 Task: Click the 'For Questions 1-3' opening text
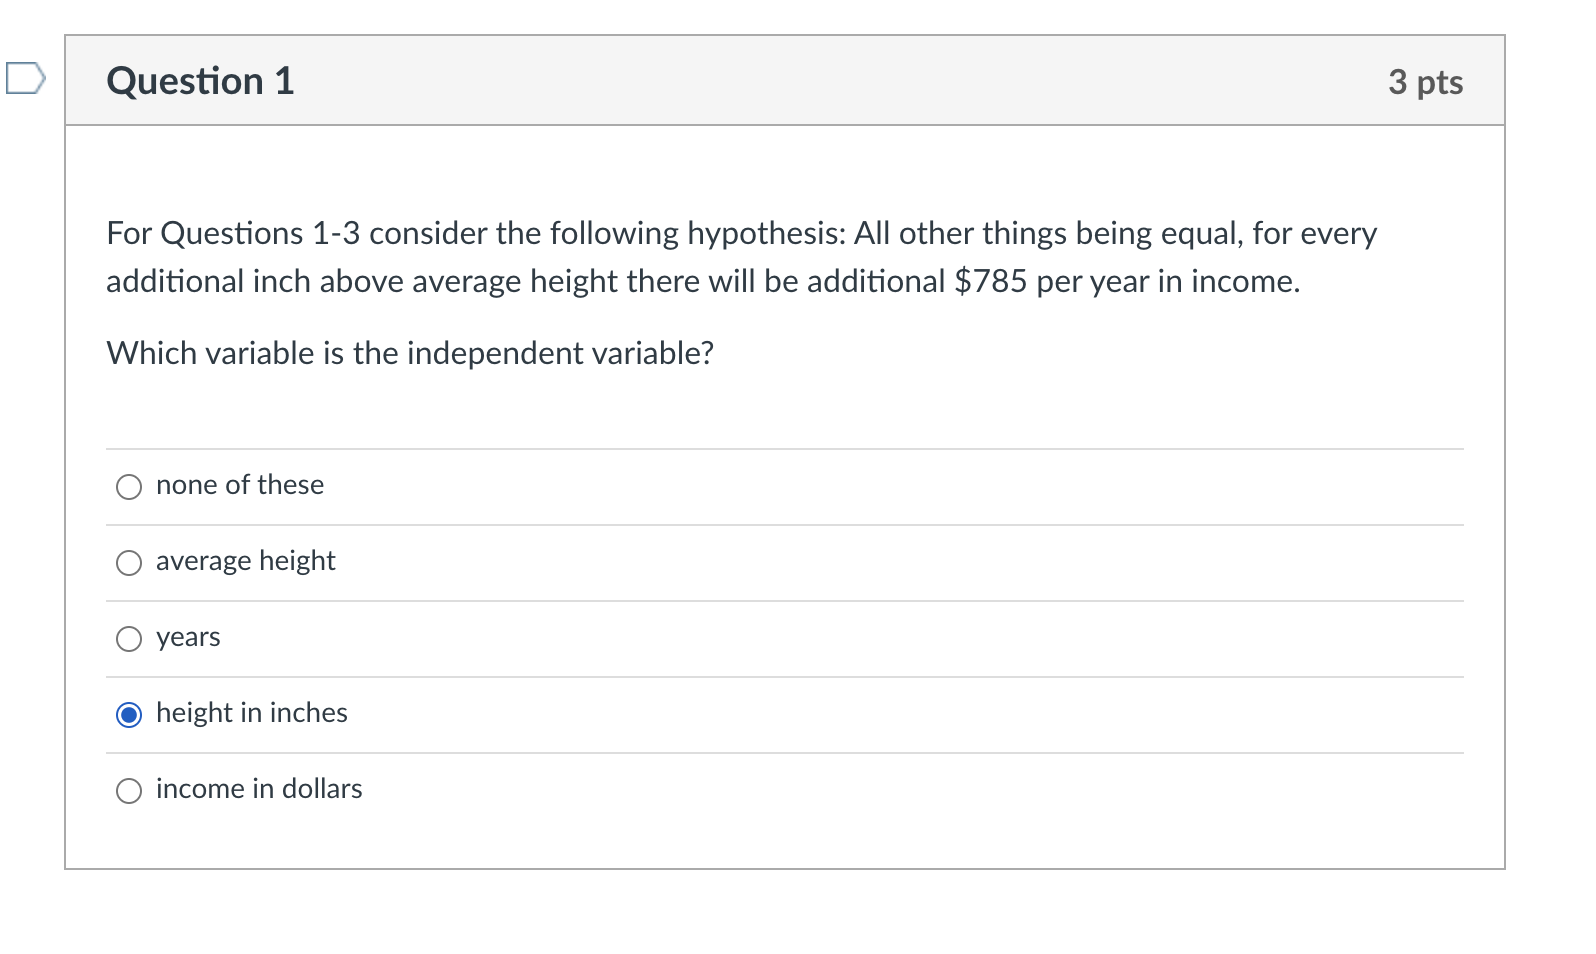(233, 233)
